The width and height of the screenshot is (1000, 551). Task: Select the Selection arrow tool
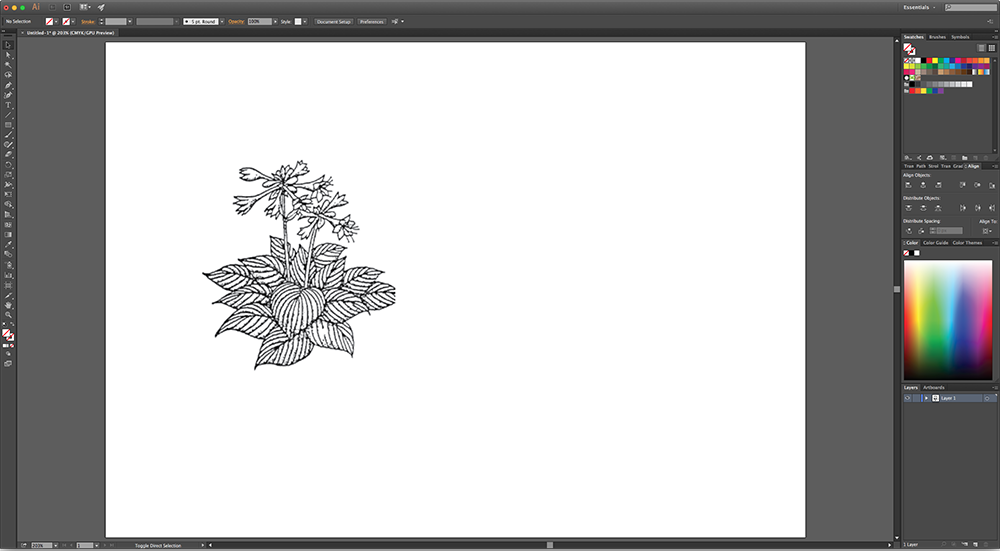pos(8,45)
